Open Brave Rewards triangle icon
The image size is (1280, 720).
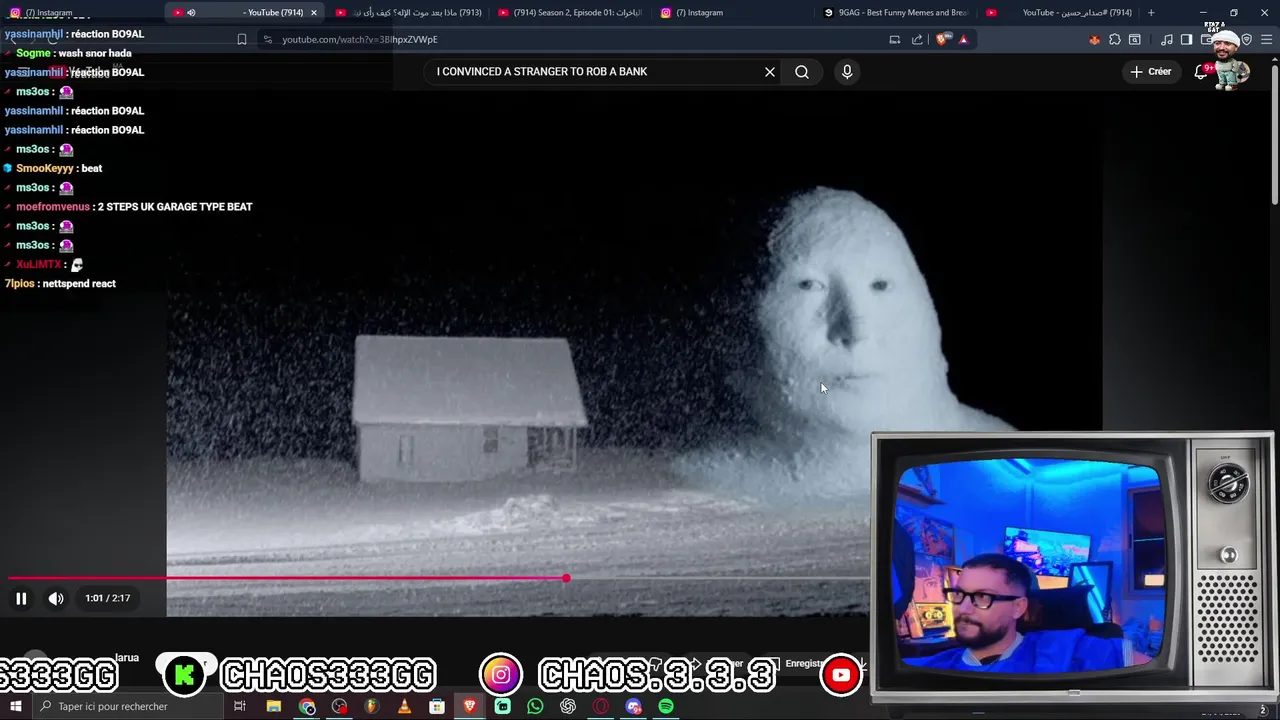tap(963, 39)
